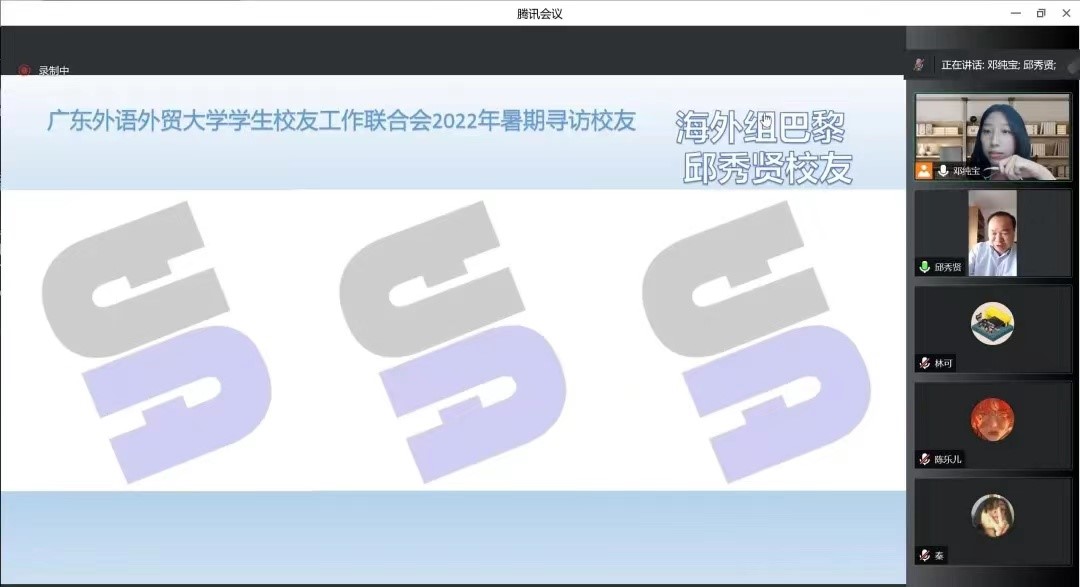Select 邱秀贤's video thumbnail
The width and height of the screenshot is (1080, 587).
tap(992, 232)
